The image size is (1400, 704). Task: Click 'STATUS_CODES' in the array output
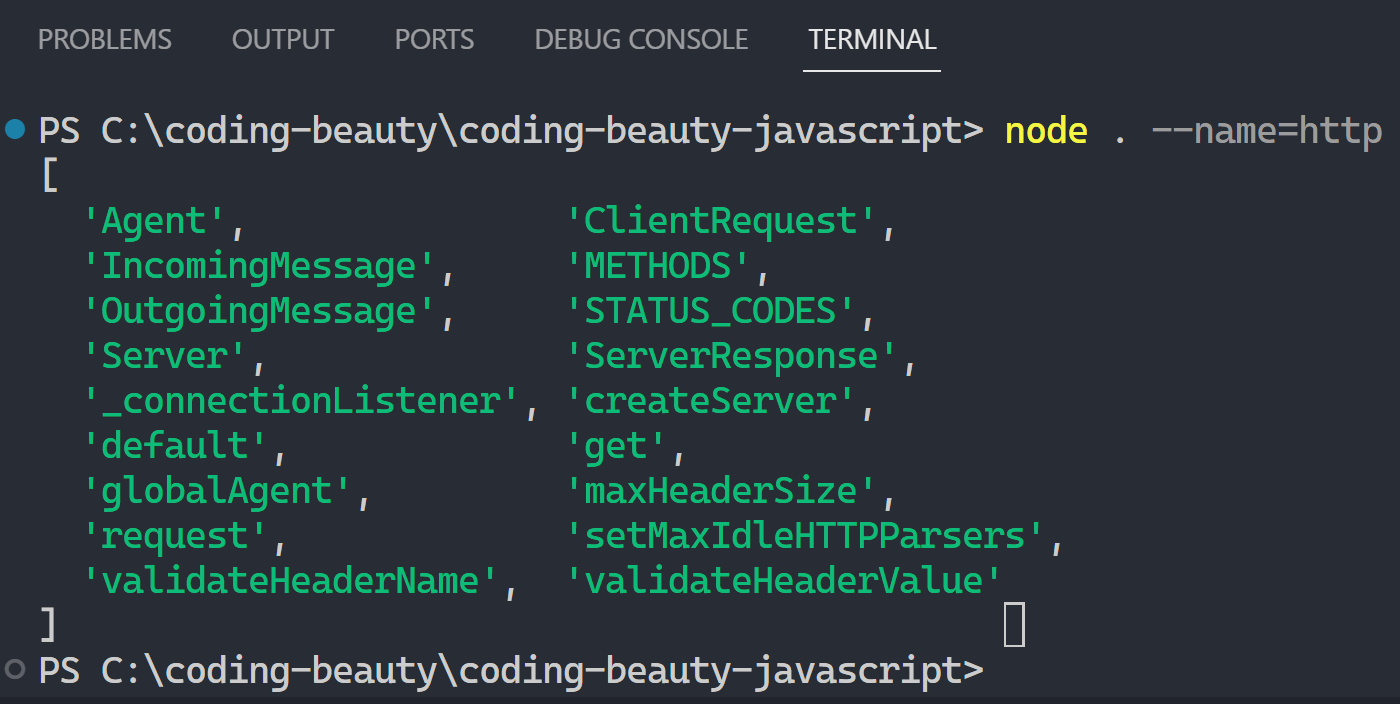pos(710,311)
